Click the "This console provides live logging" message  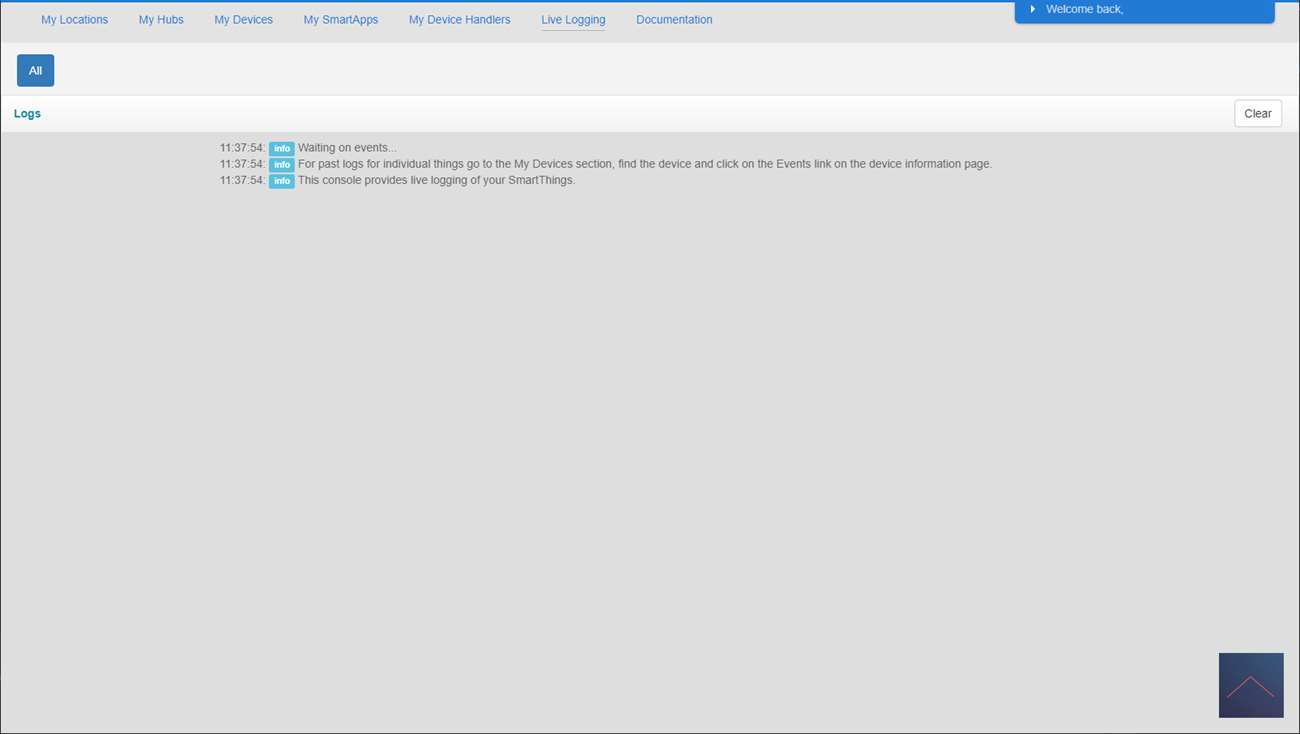tap(436, 180)
